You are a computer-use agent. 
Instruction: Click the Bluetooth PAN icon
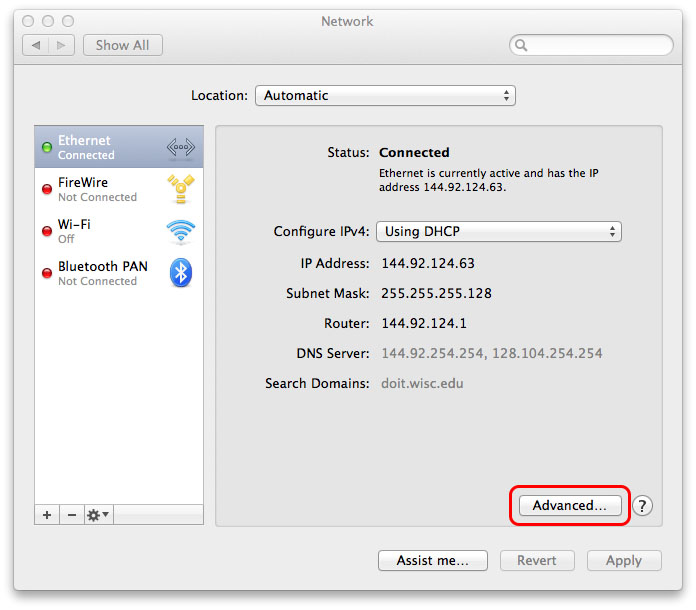[x=181, y=273]
